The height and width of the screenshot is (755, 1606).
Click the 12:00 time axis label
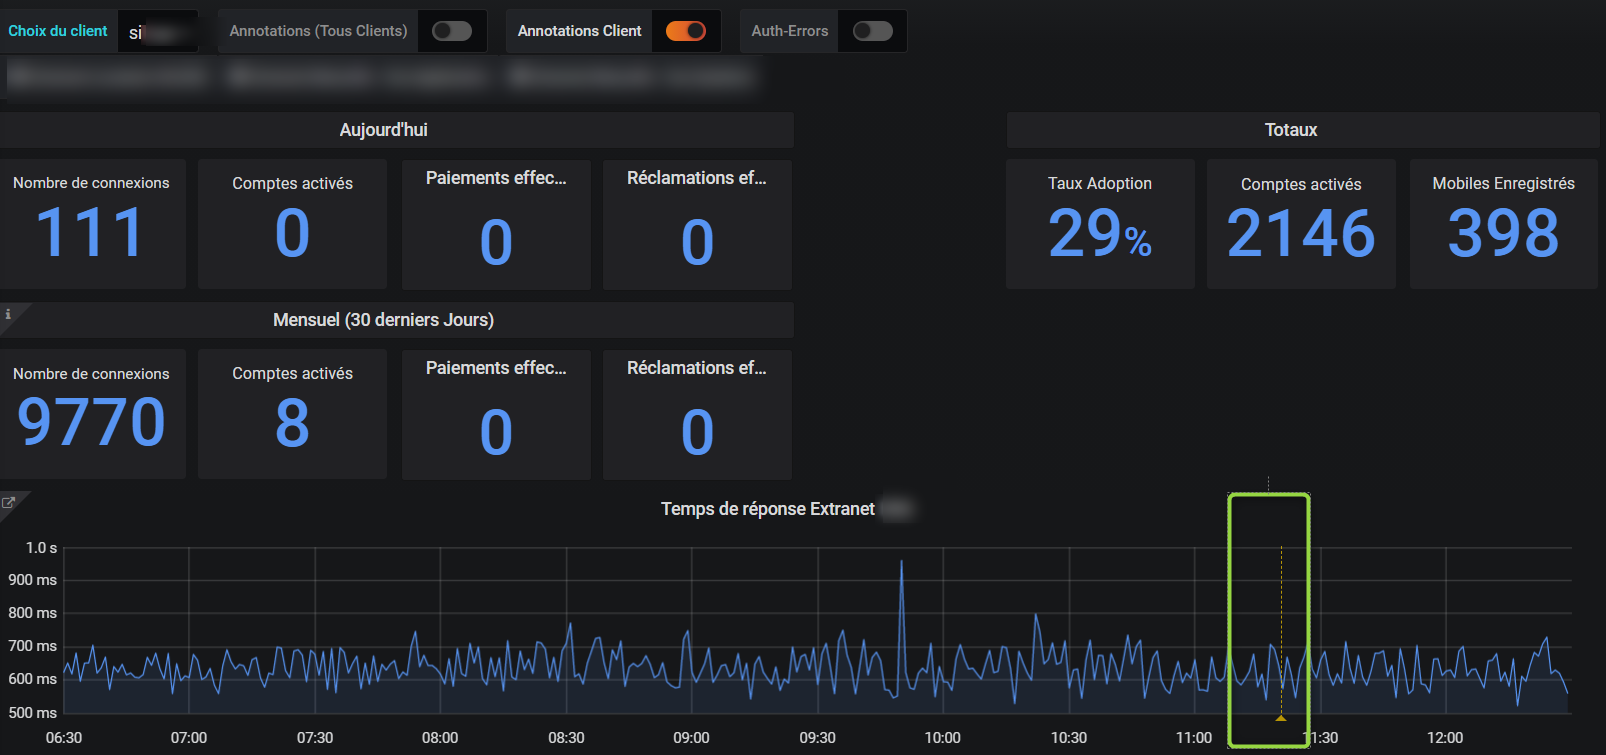click(x=1445, y=738)
